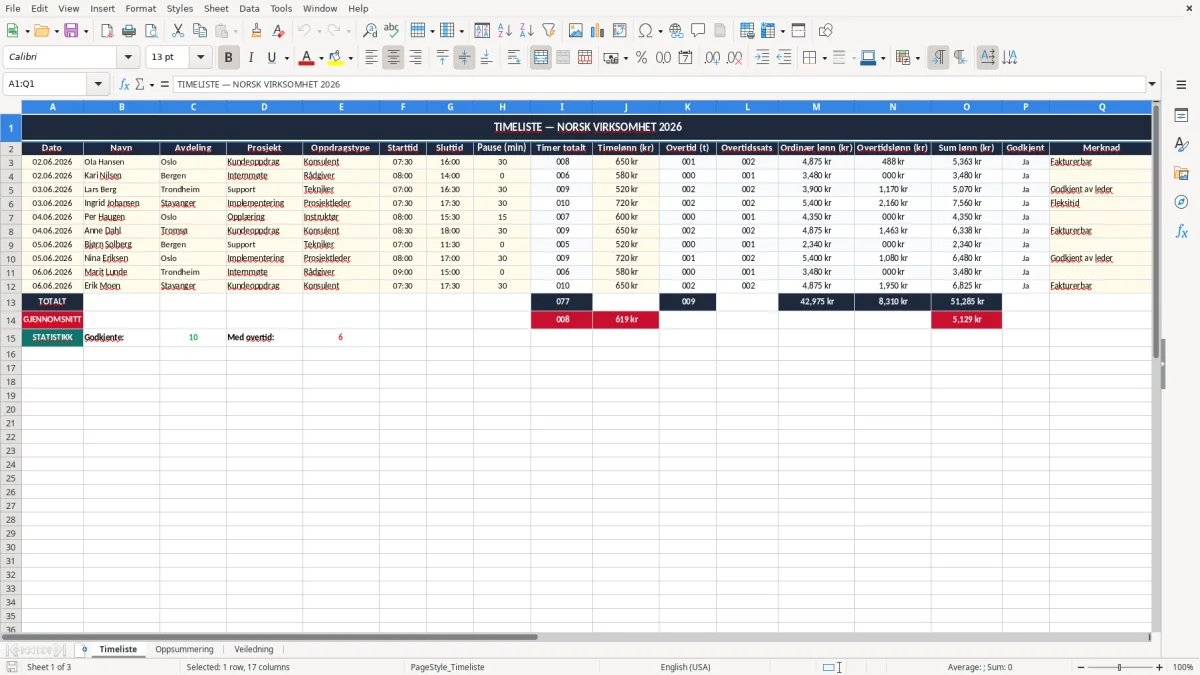Image resolution: width=1200 pixels, height=675 pixels.
Task: Show Draw Functions shapes icon
Action: 826,31
